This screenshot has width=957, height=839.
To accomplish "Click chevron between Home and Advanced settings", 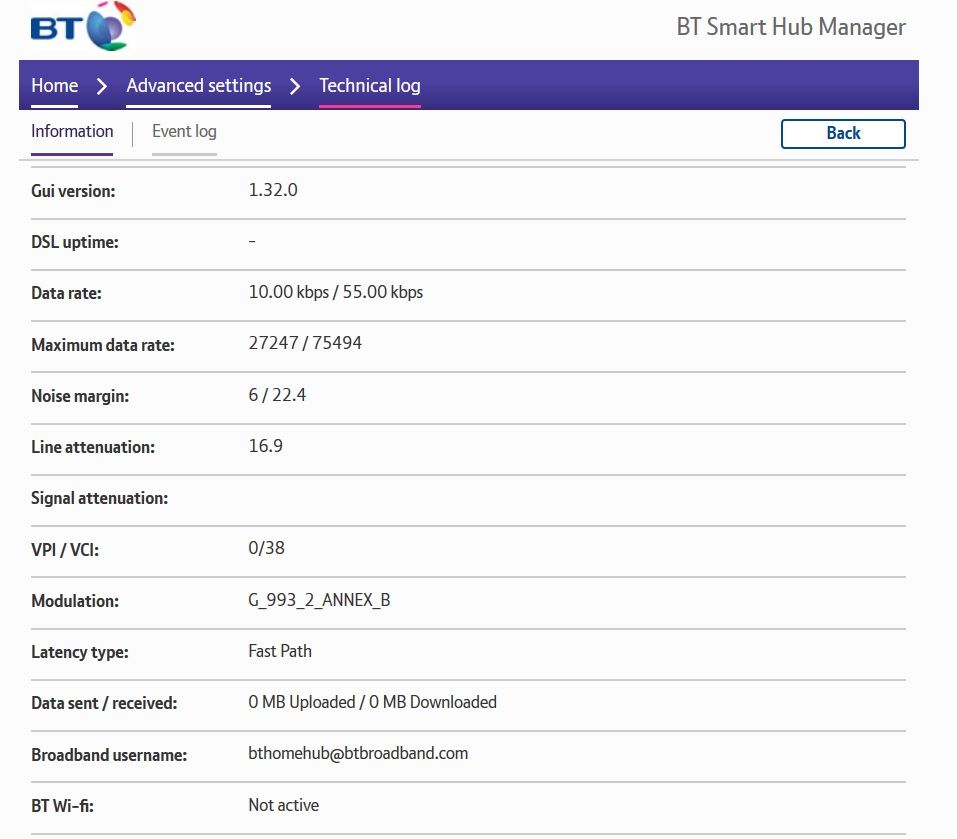I will click(102, 87).
